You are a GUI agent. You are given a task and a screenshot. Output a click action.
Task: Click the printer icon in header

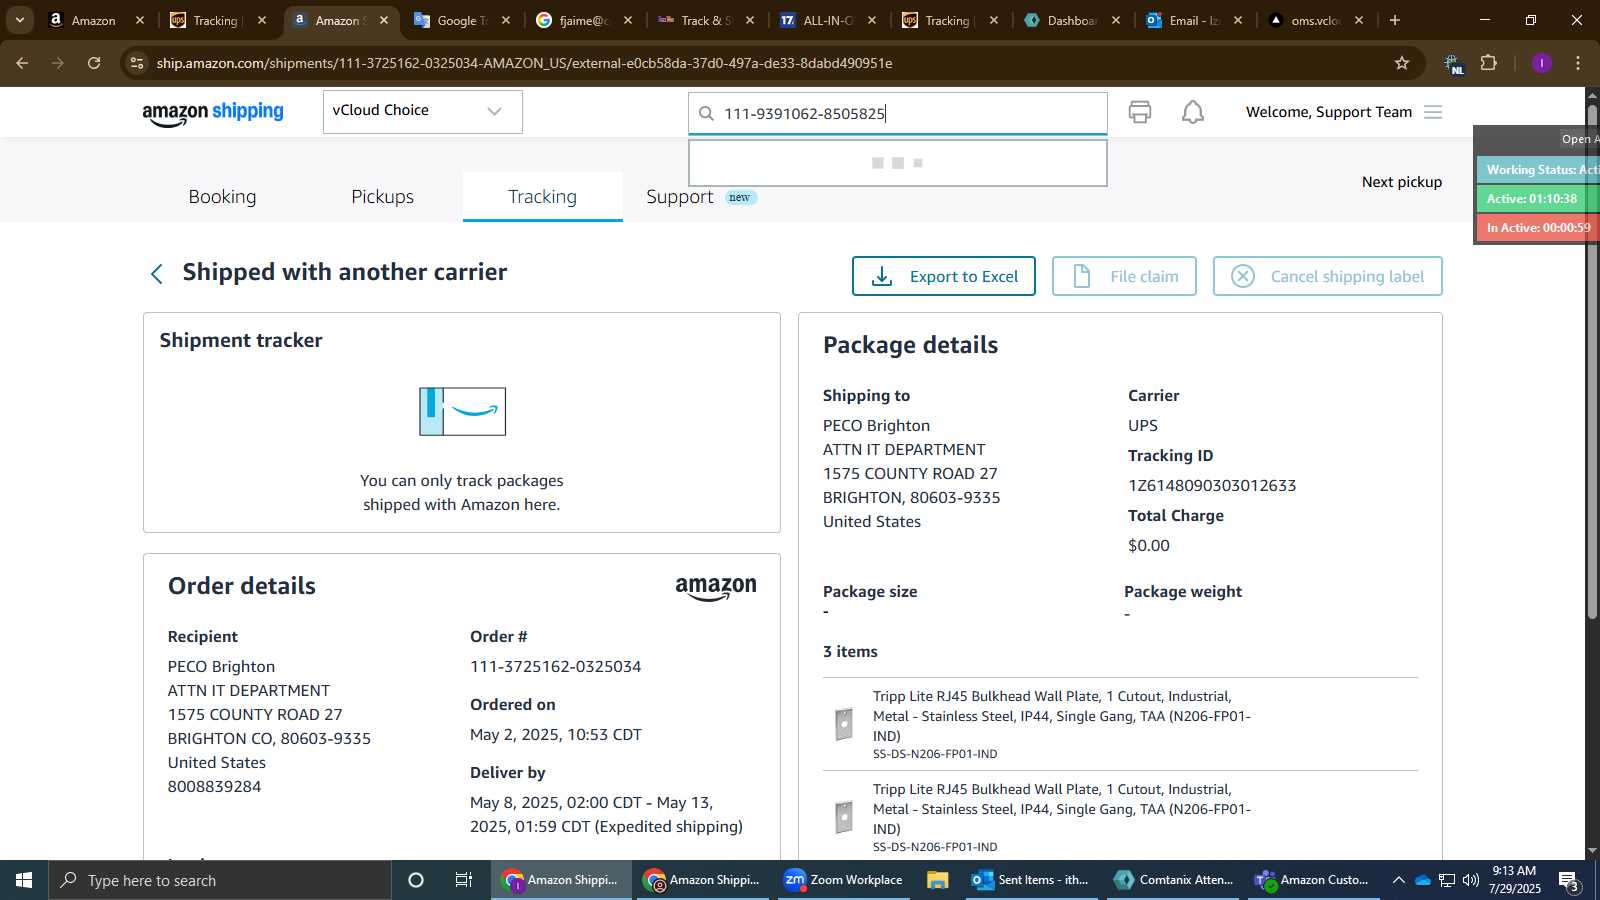[1139, 112]
